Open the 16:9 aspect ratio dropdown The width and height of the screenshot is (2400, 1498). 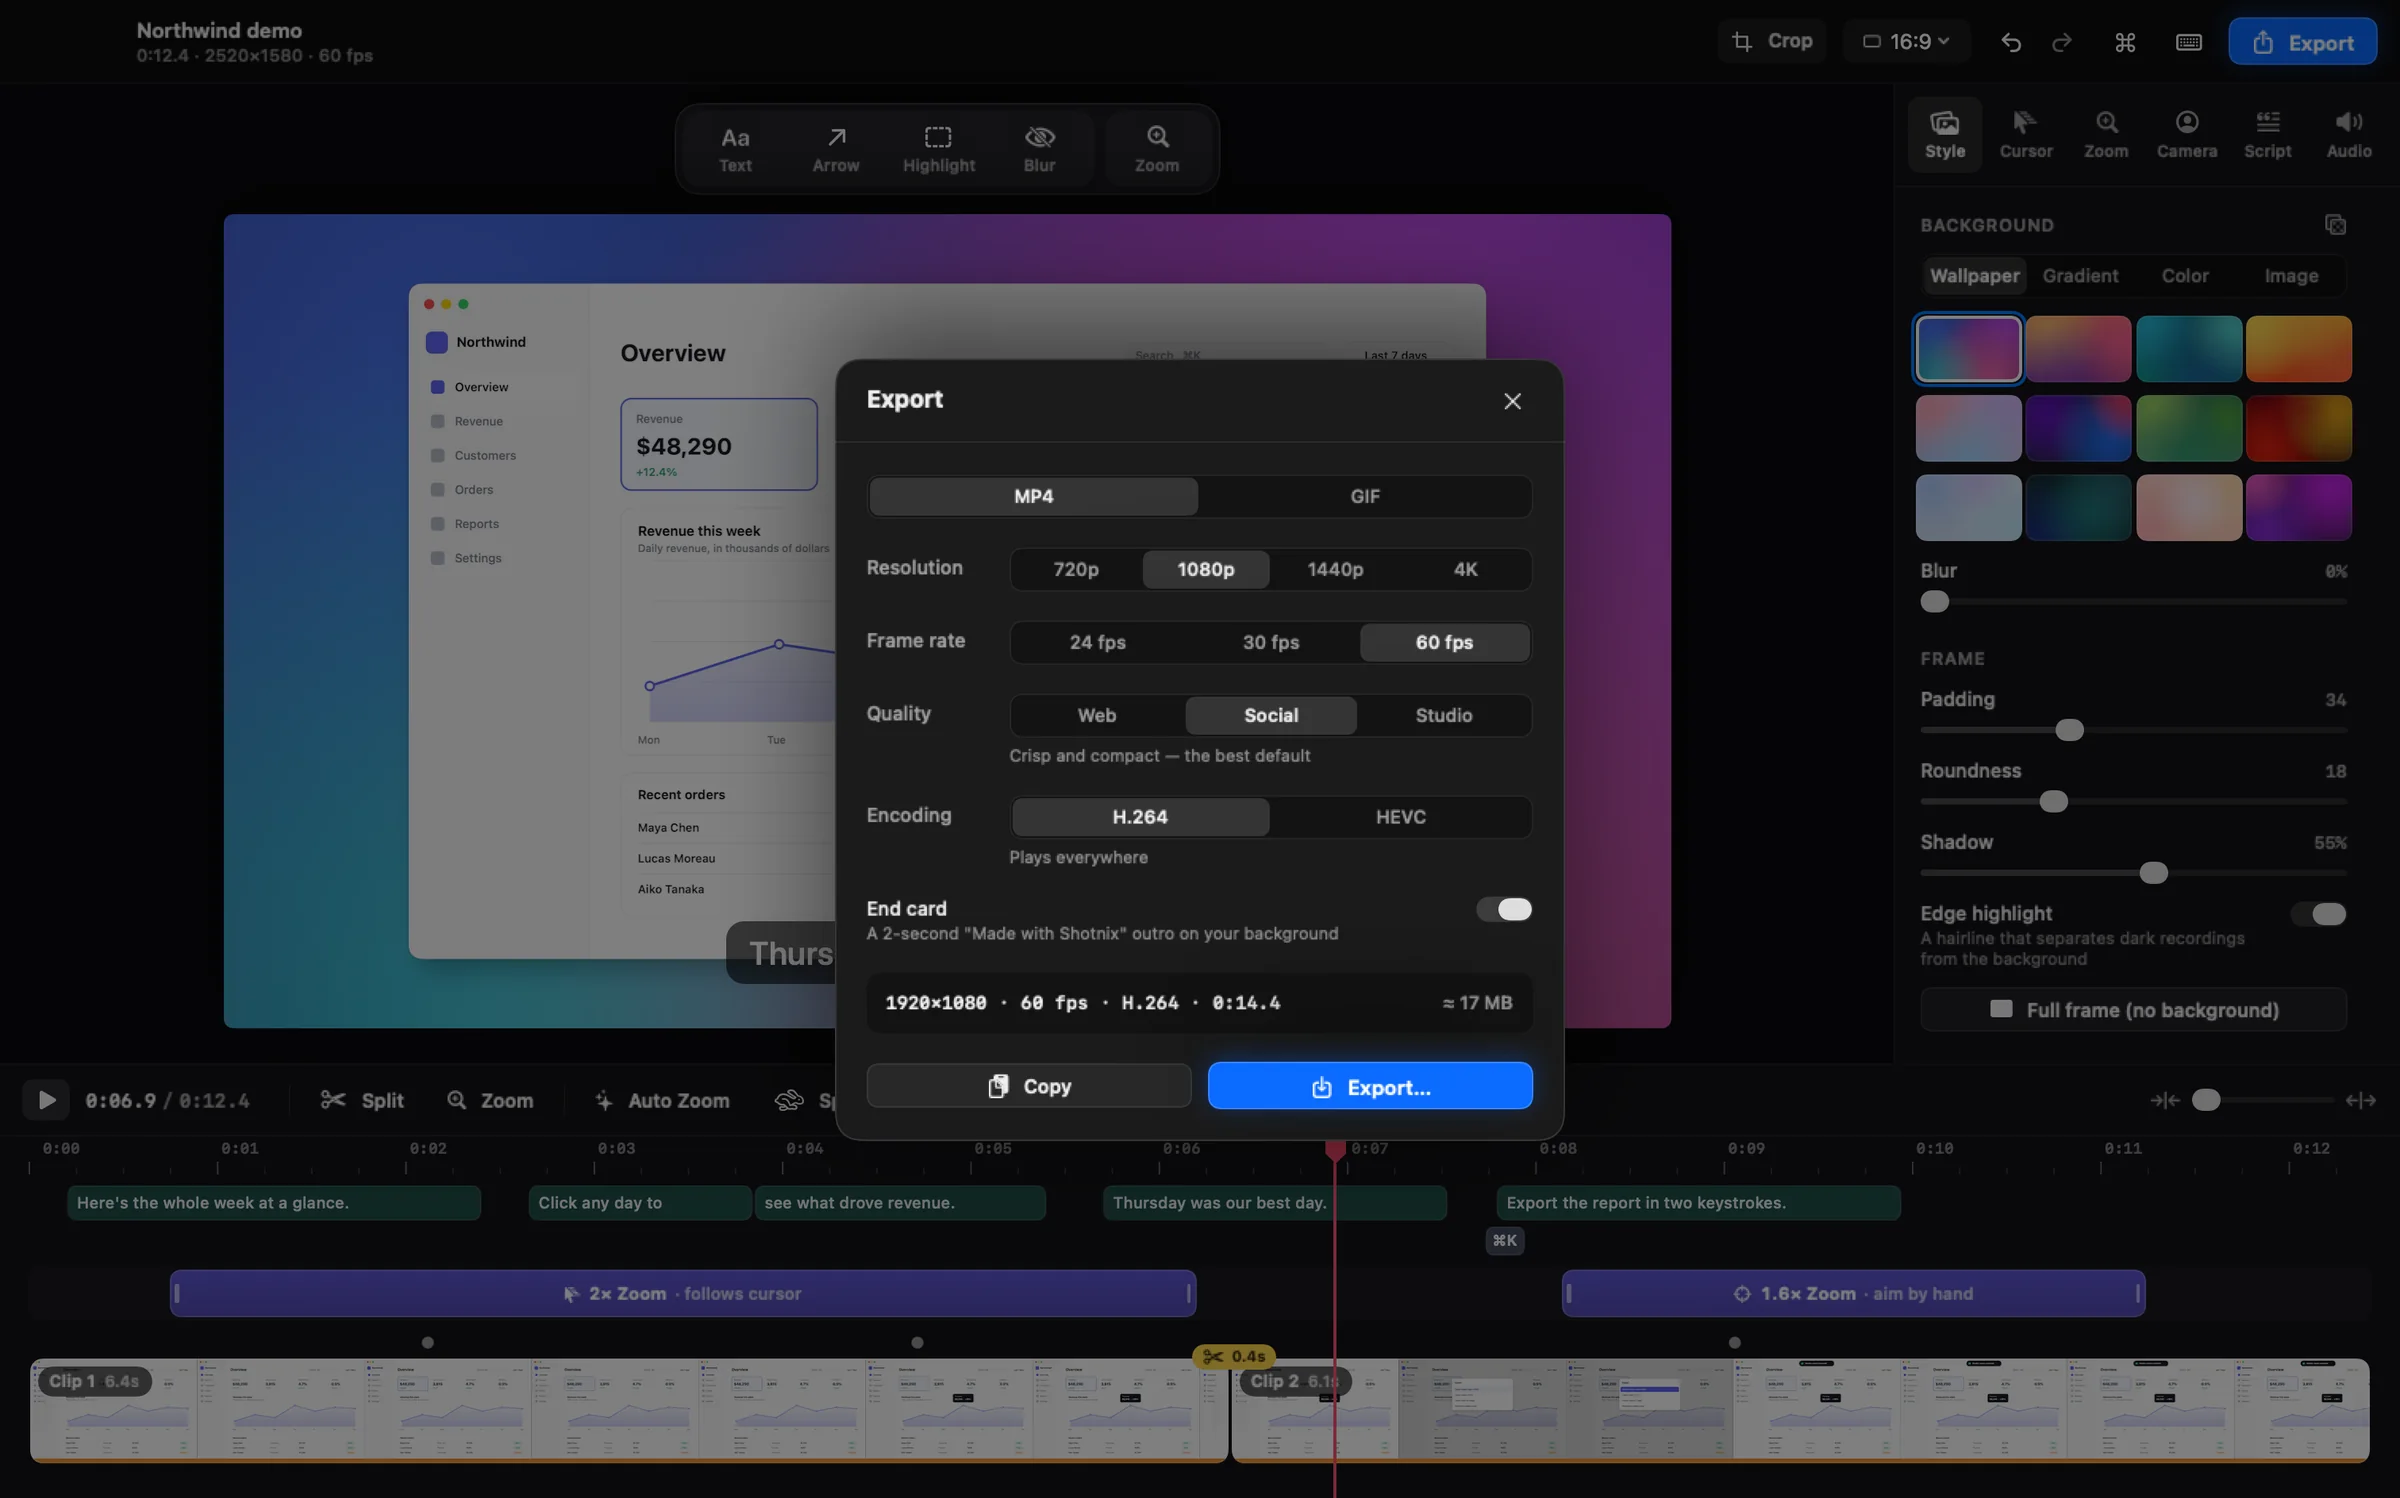pyautogui.click(x=1906, y=42)
